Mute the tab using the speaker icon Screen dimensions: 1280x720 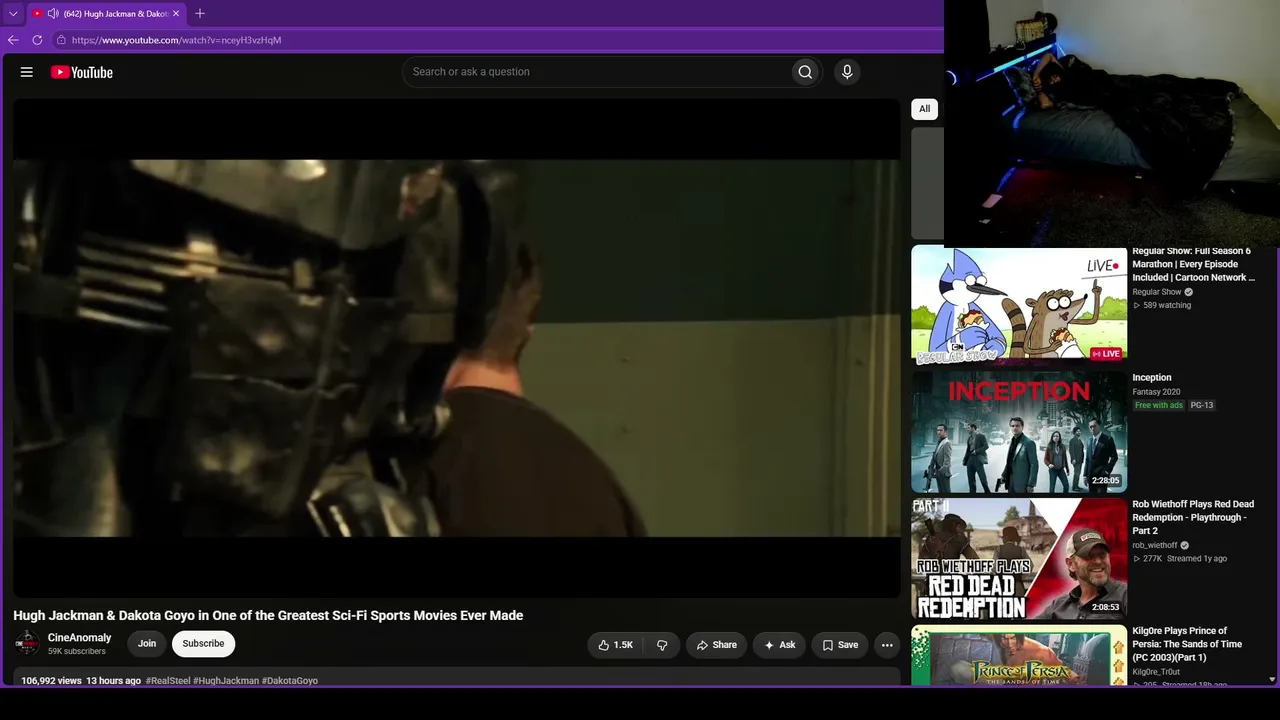(x=53, y=14)
